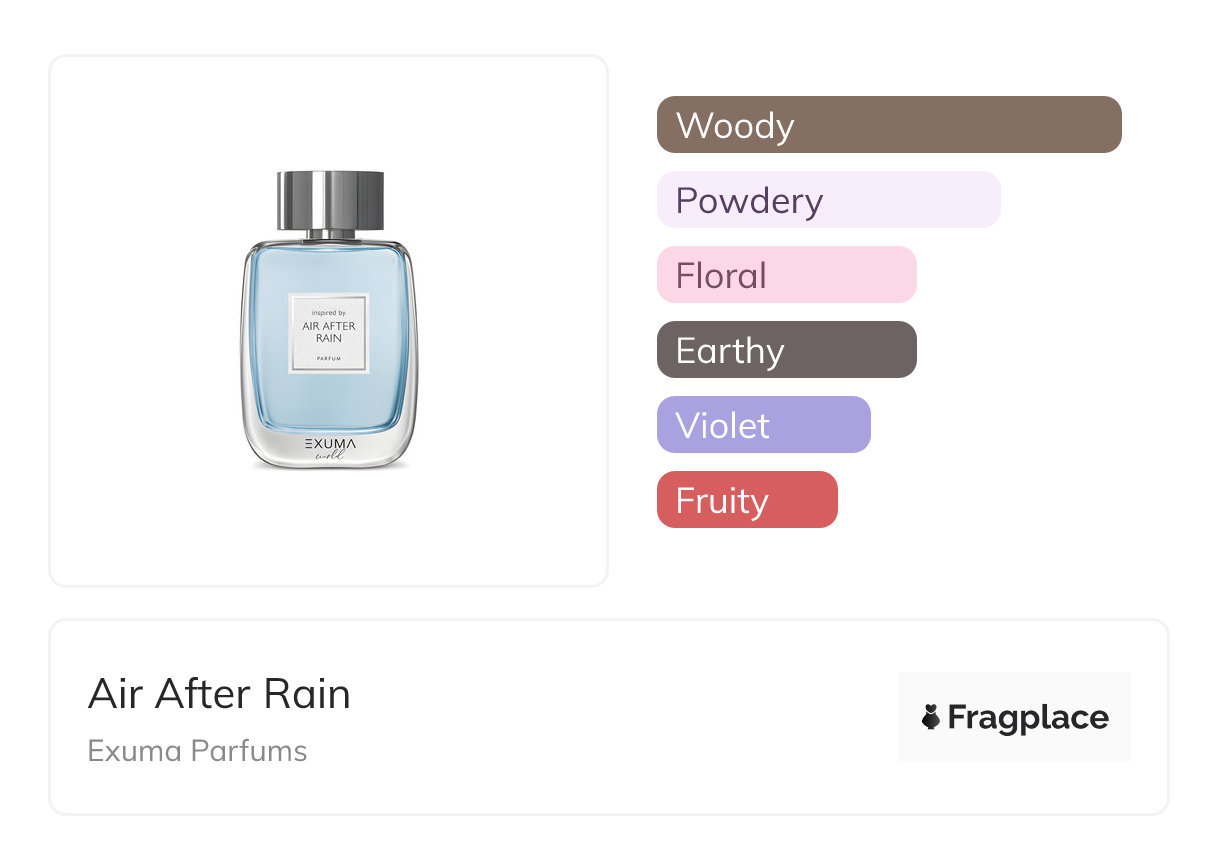Viewport: 1218px width, 864px height.
Task: Click the perfume bottle neck below the cap
Action: 329,236
